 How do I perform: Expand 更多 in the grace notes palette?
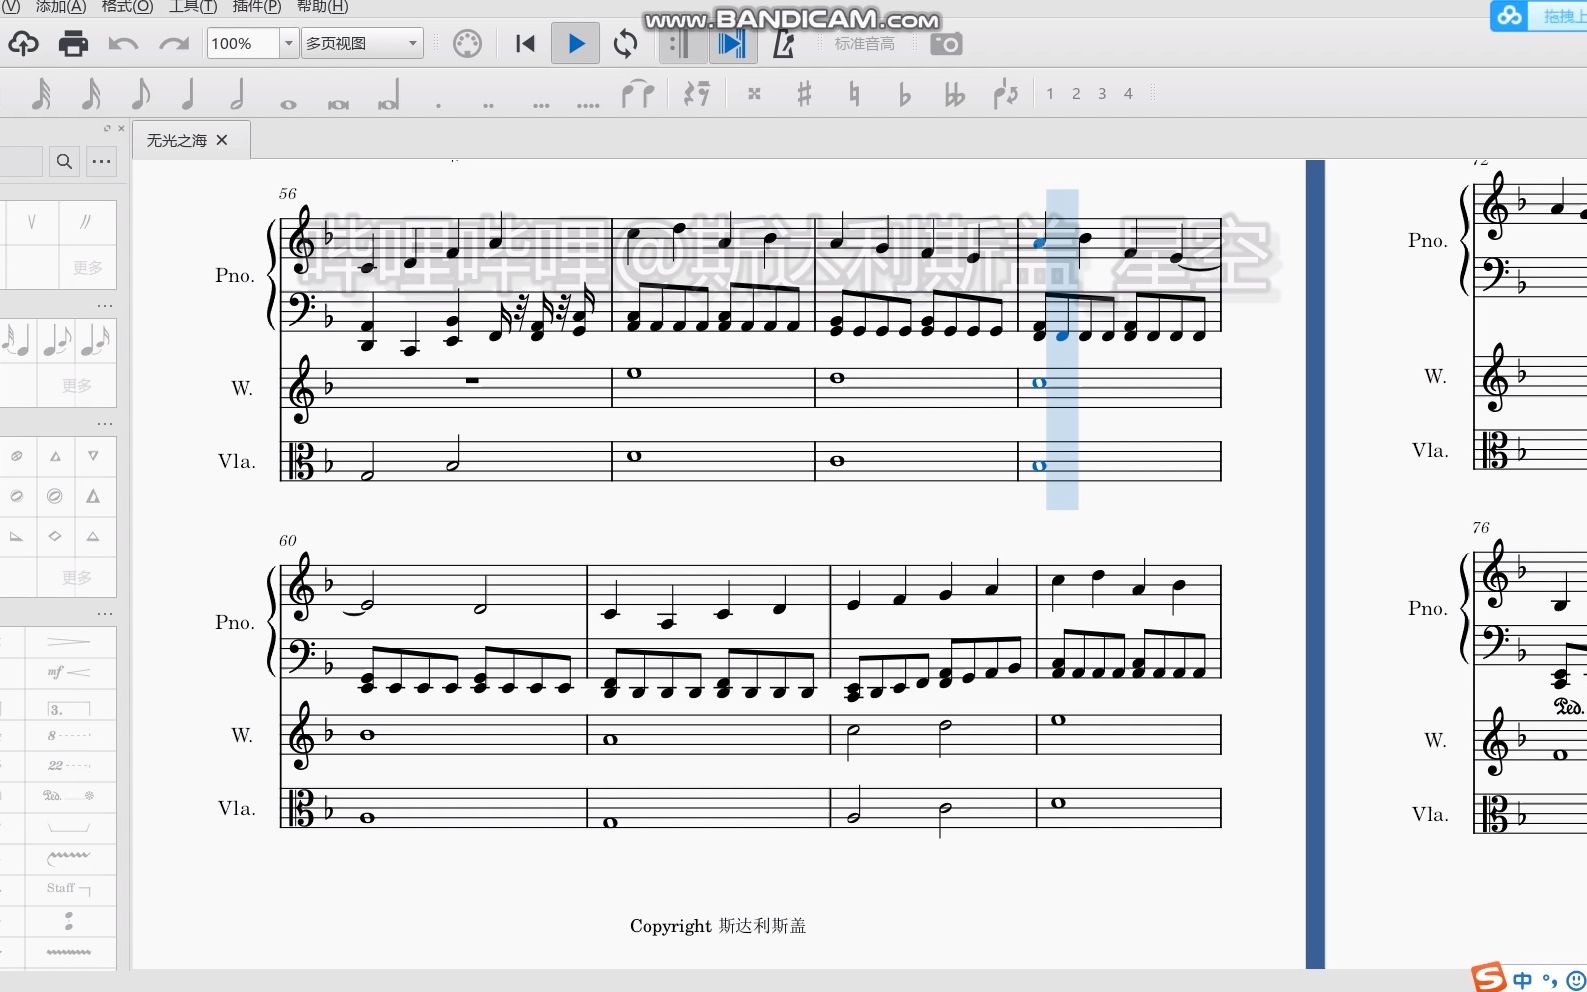click(x=76, y=385)
